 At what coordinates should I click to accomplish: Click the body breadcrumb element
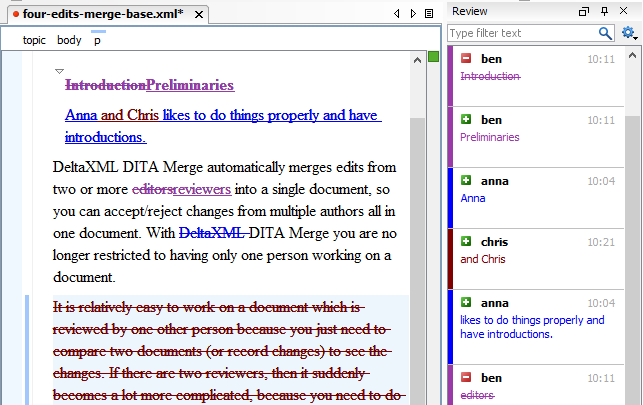coord(69,40)
